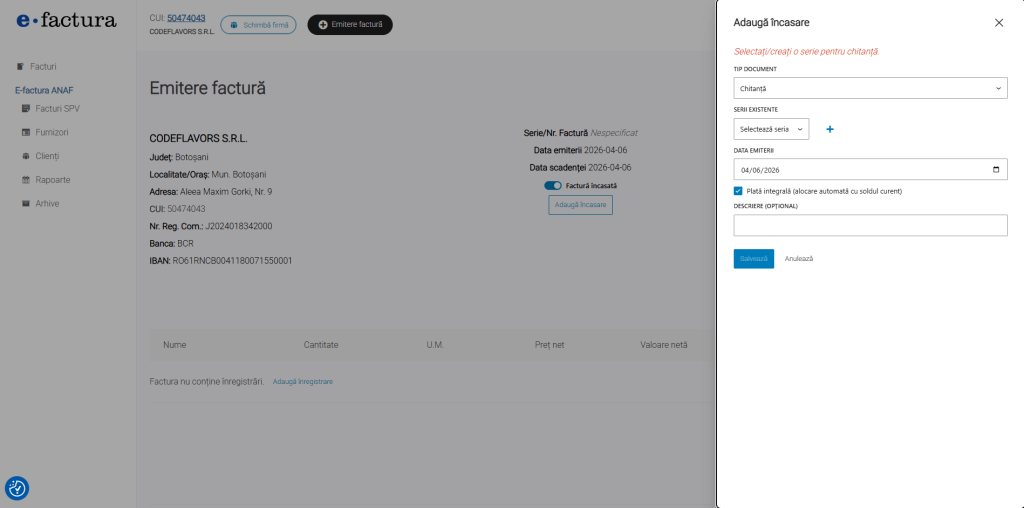
Task: Click the E-factura ANAF section heading
Action: [x=44, y=91]
